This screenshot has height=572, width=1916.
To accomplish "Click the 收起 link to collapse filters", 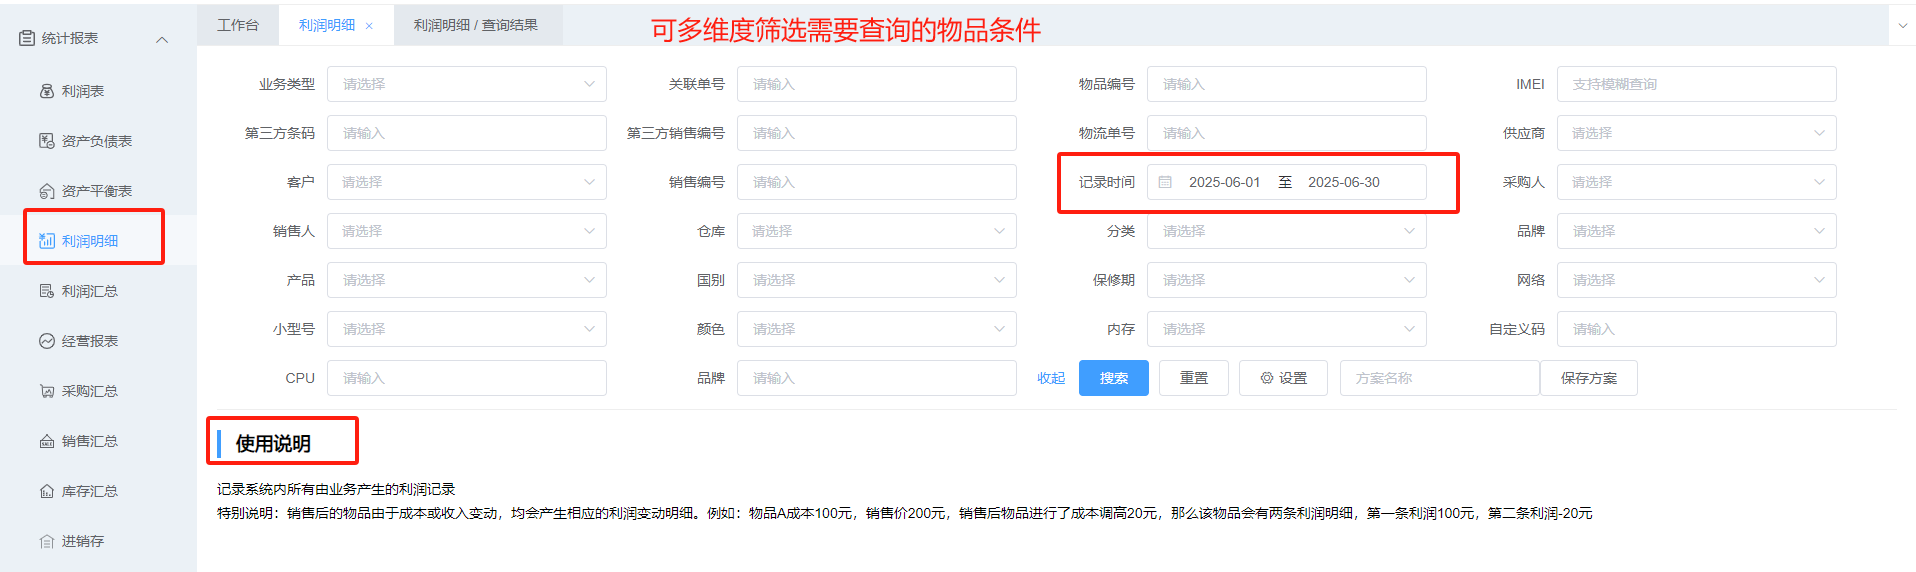I will click(x=1051, y=378).
